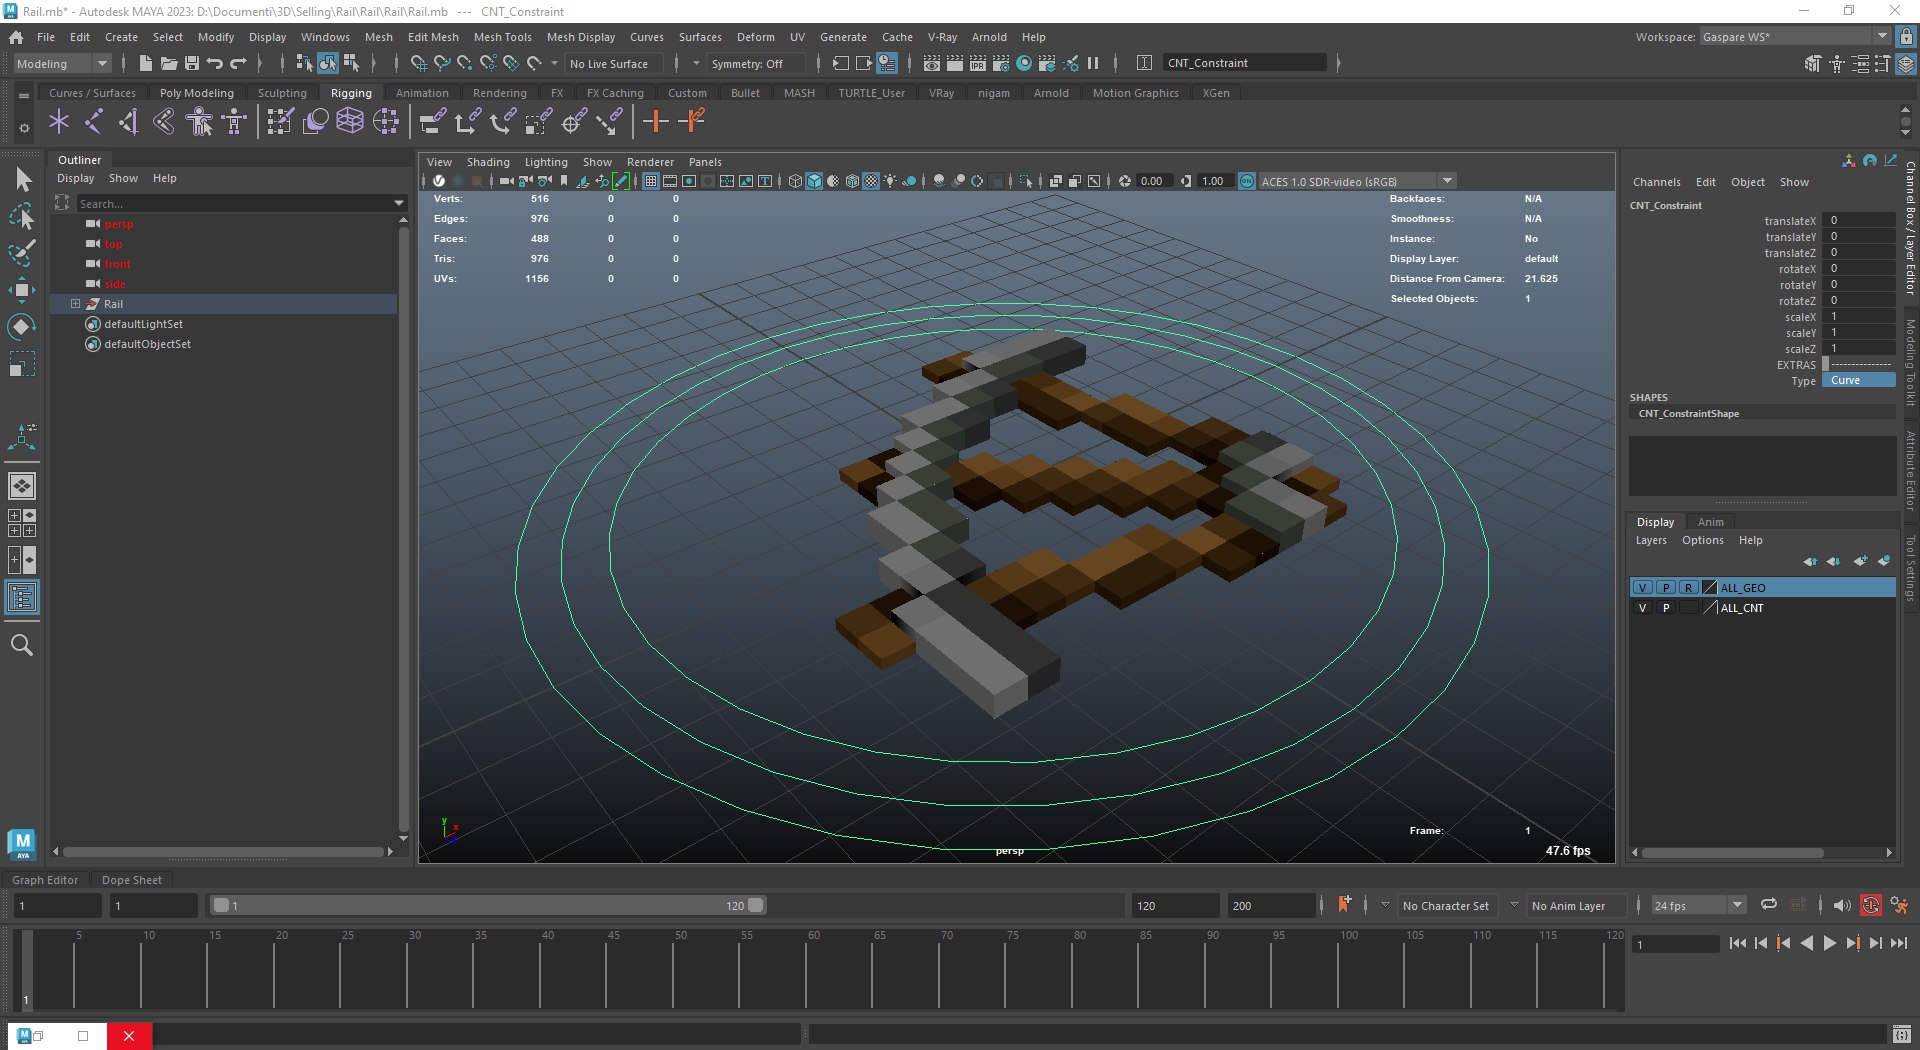Expand the Rail node in Outliner
This screenshot has width=1920, height=1050.
pos(75,304)
